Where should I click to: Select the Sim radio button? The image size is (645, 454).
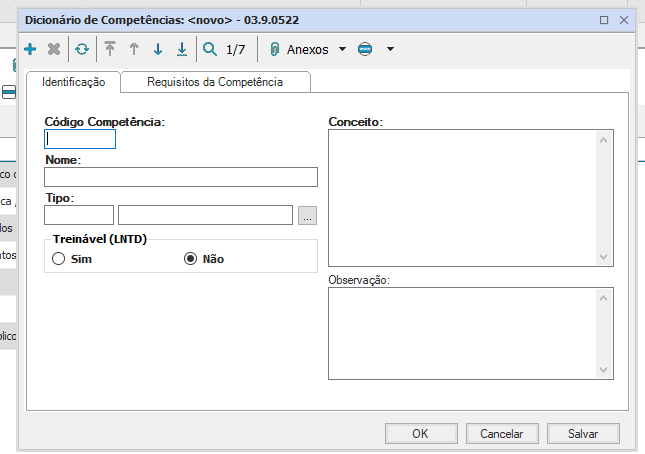(59, 259)
